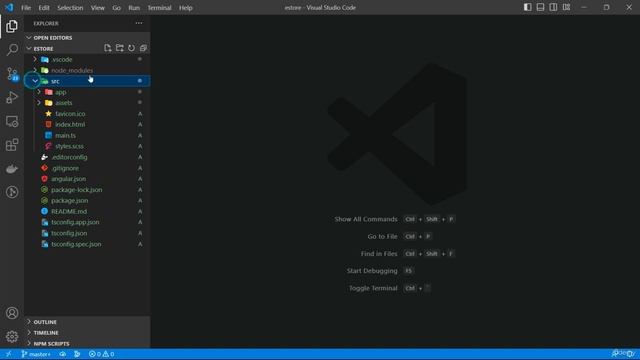The height and width of the screenshot is (360, 640).
Task: Open the Go menu
Action: coord(116,8)
